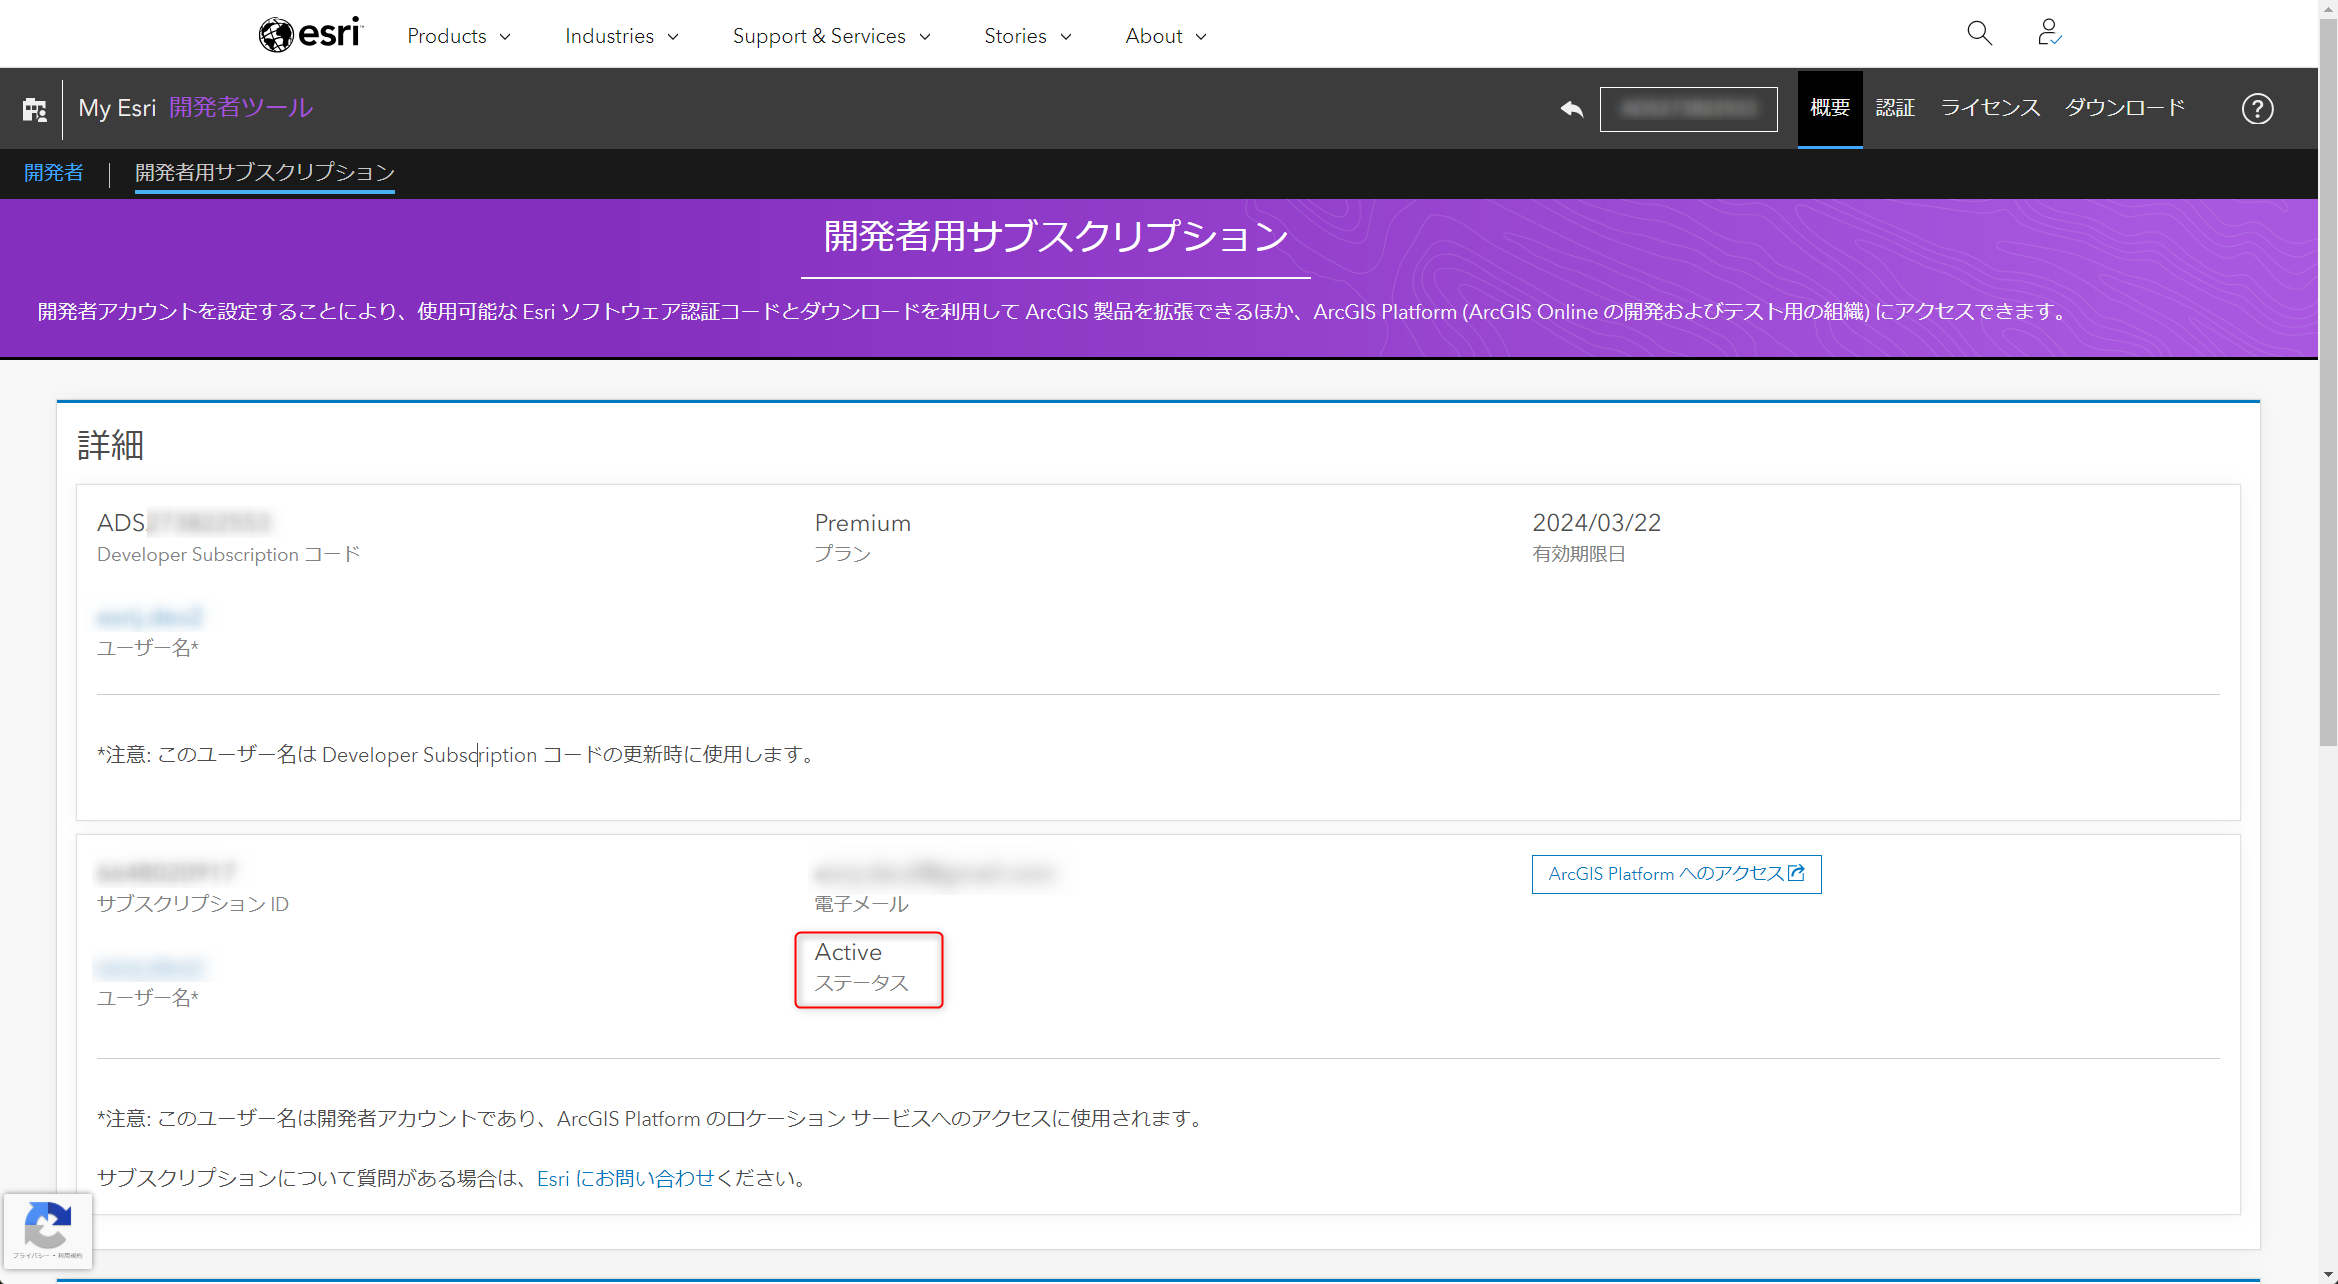The width and height of the screenshot is (2338, 1284).
Task: Click the Developer Subscription コード label
Action: tap(228, 554)
